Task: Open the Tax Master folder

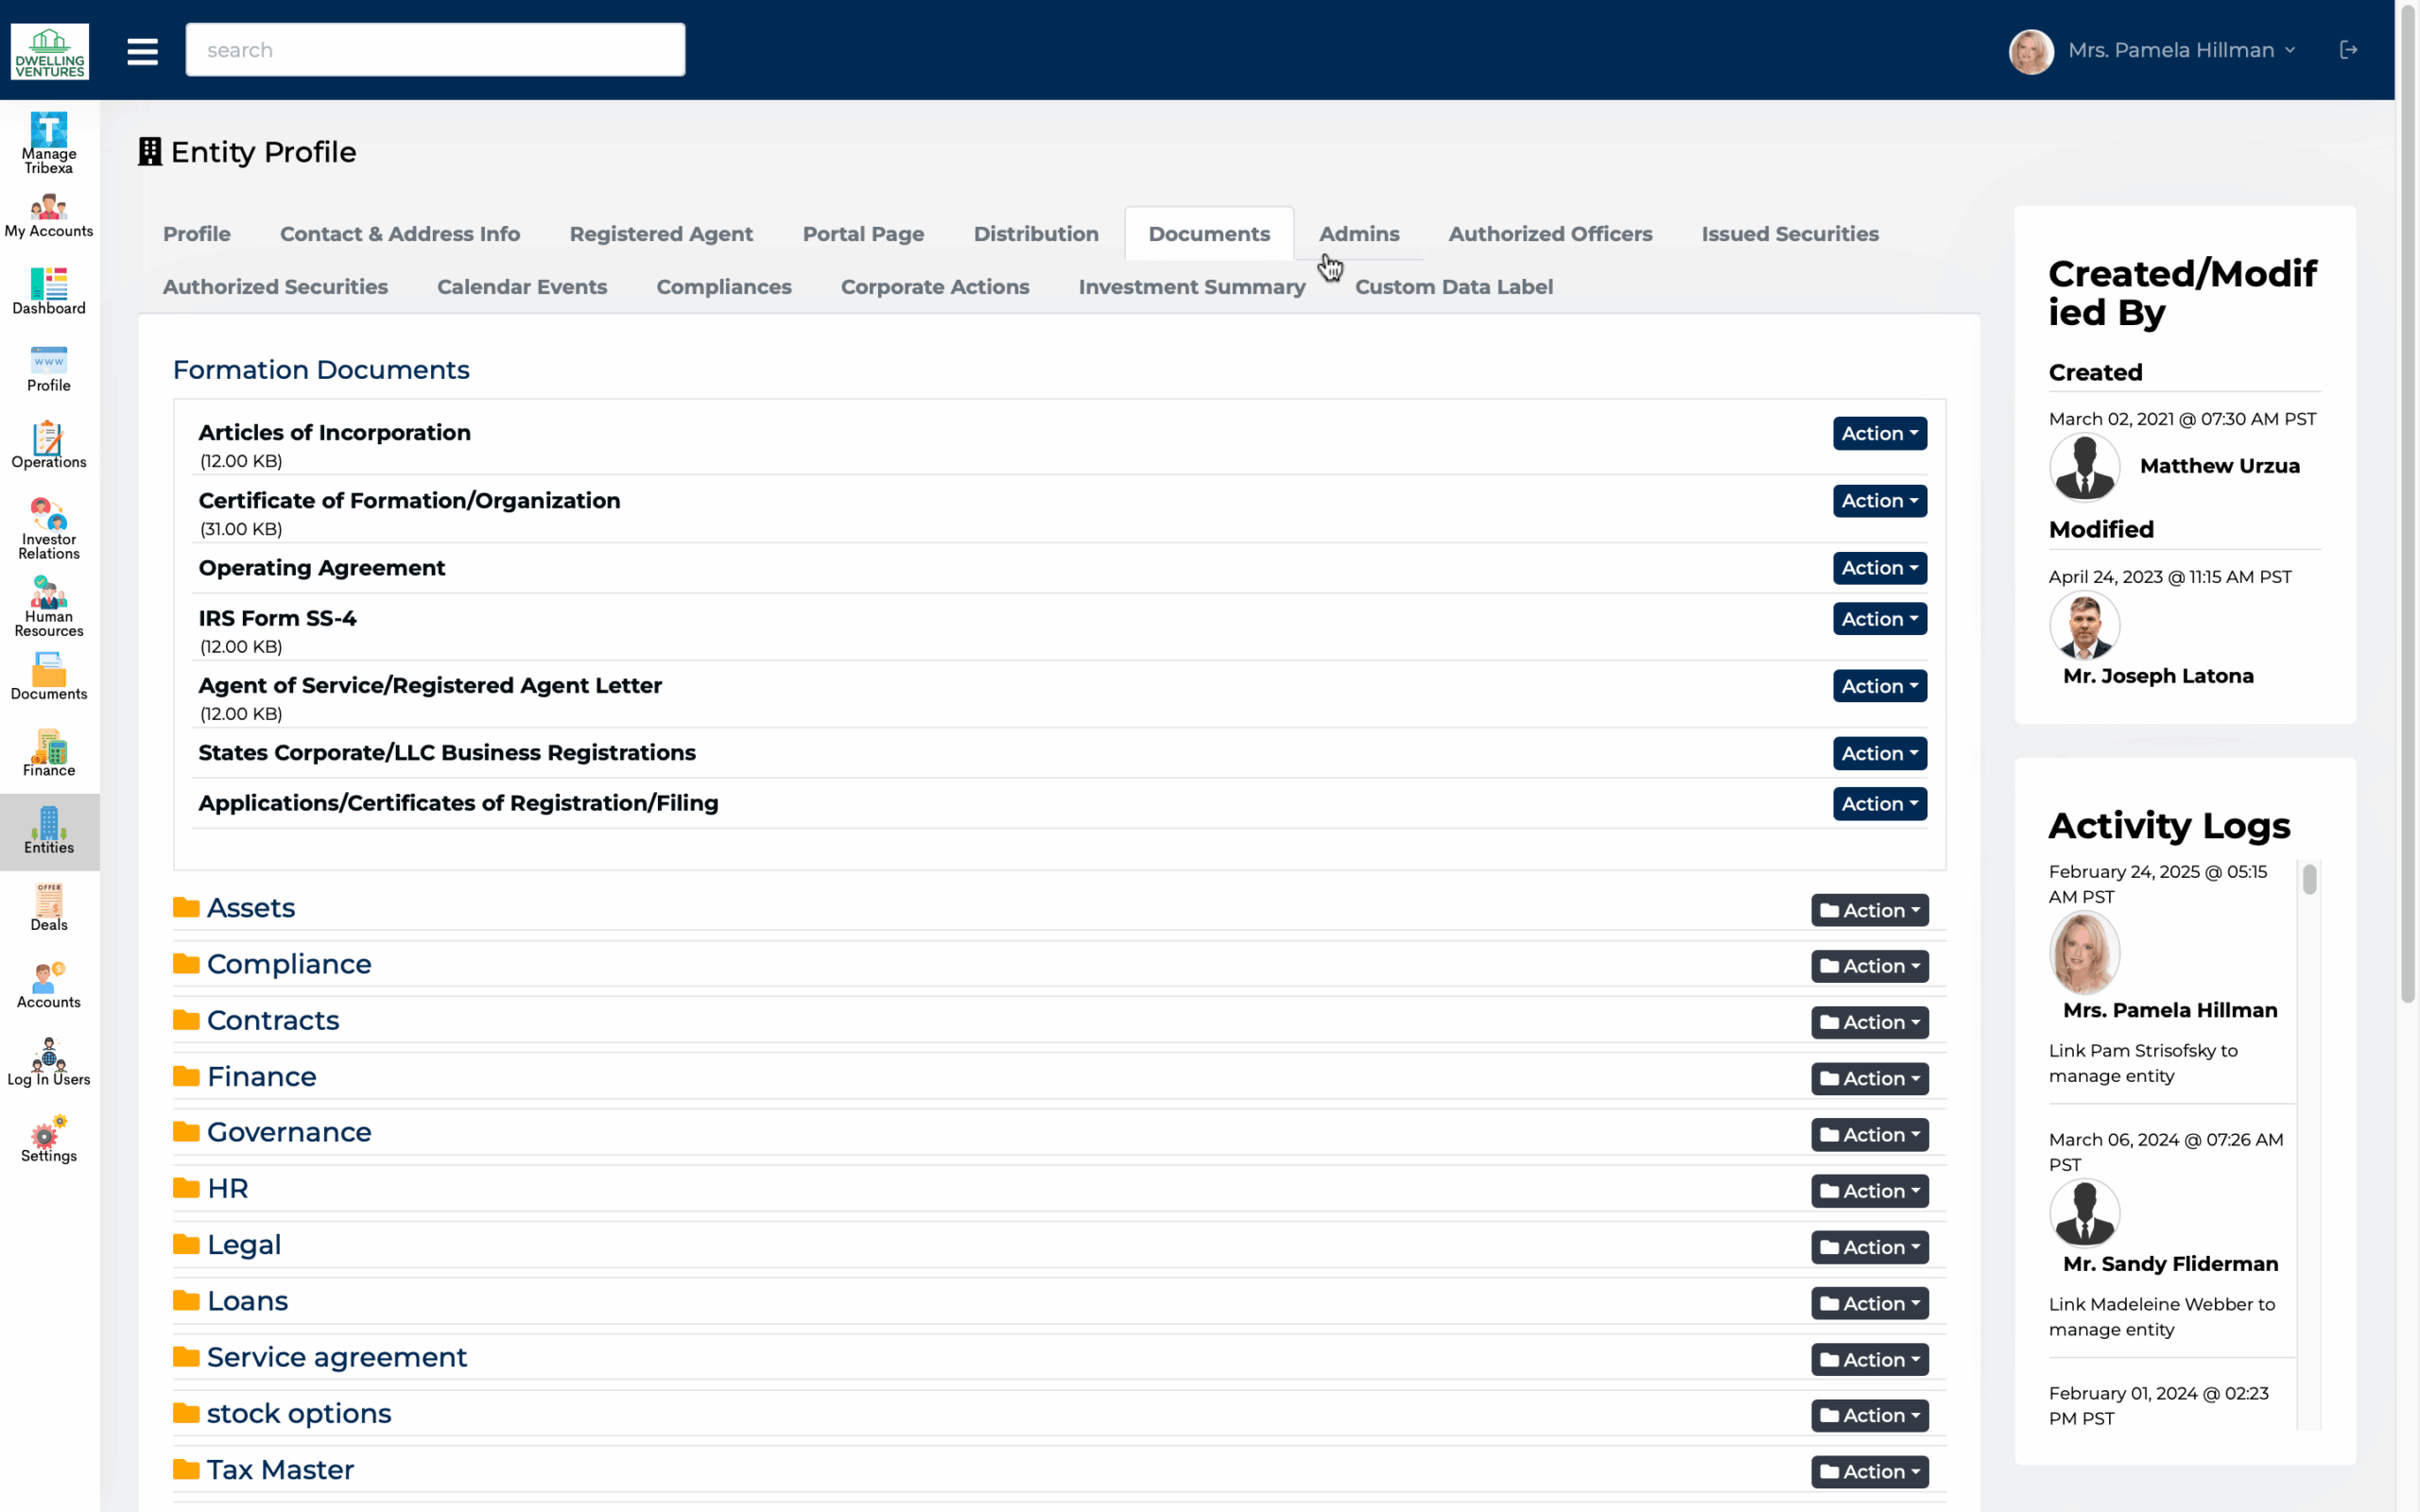Action: pos(279,1469)
